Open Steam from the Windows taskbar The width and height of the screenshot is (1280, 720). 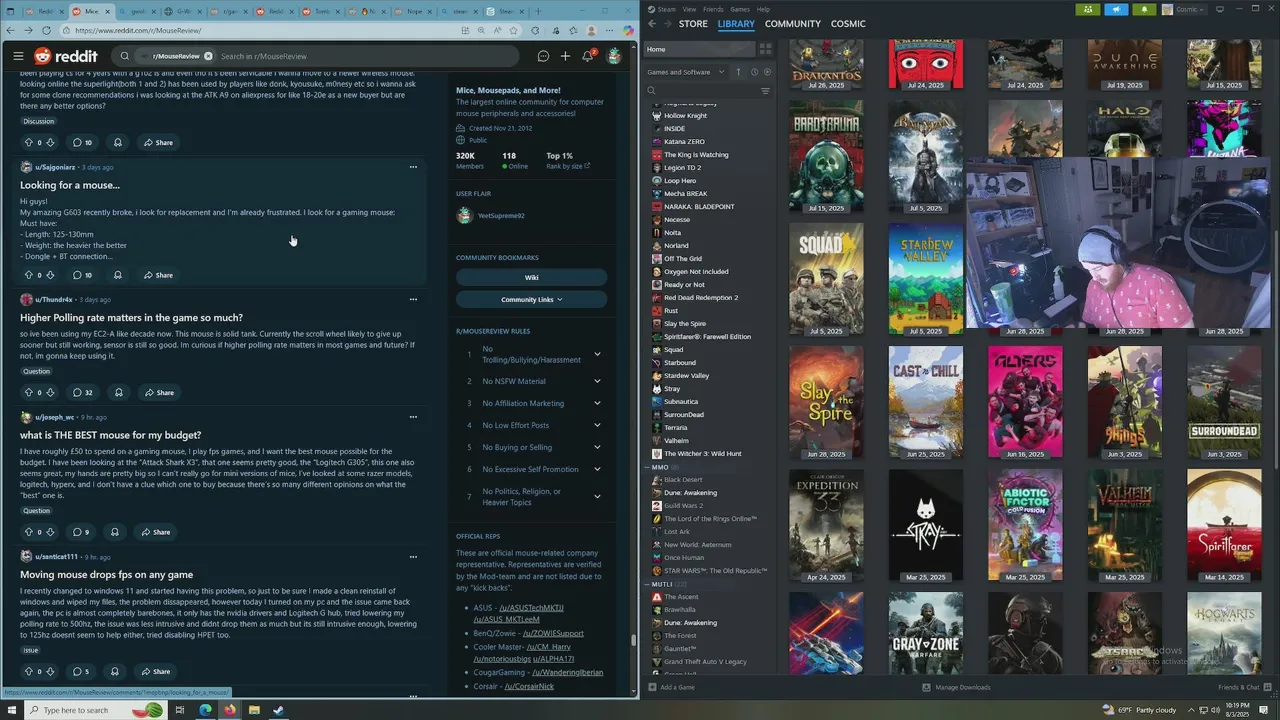point(278,710)
